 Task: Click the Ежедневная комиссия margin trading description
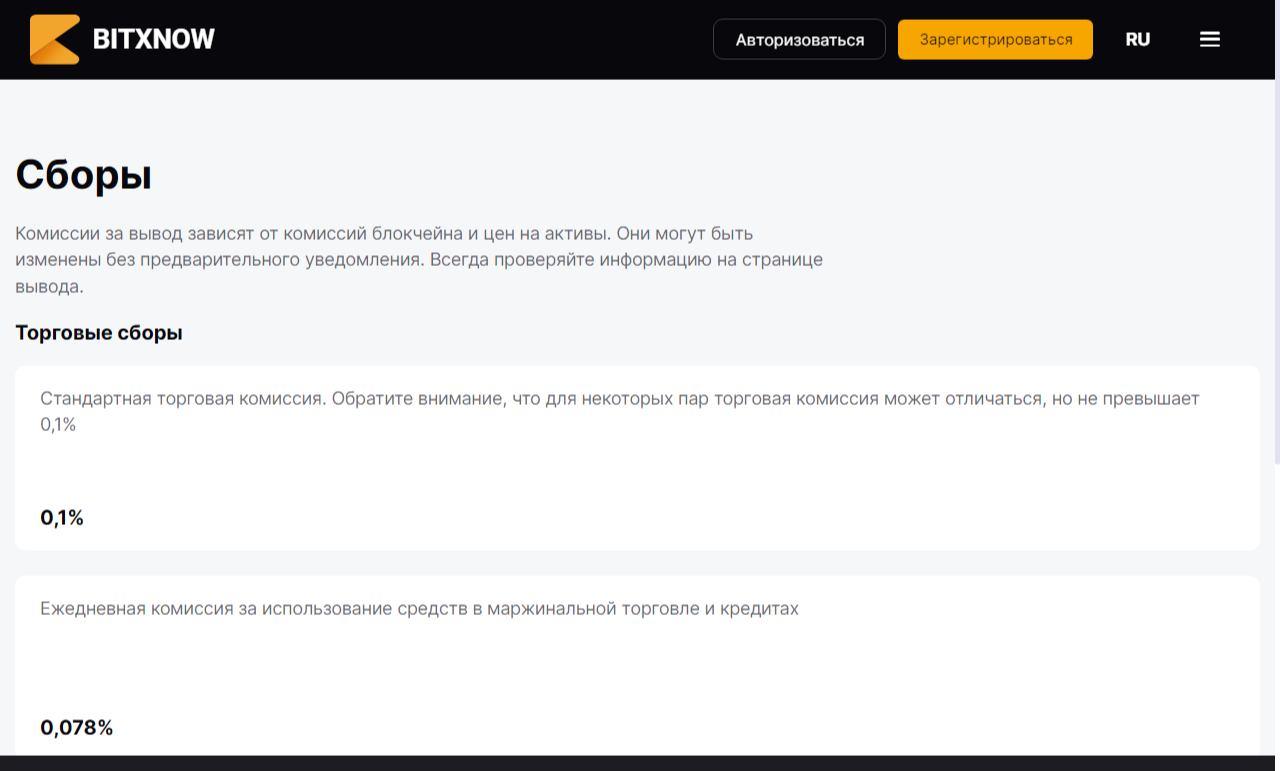pyautogui.click(x=419, y=609)
